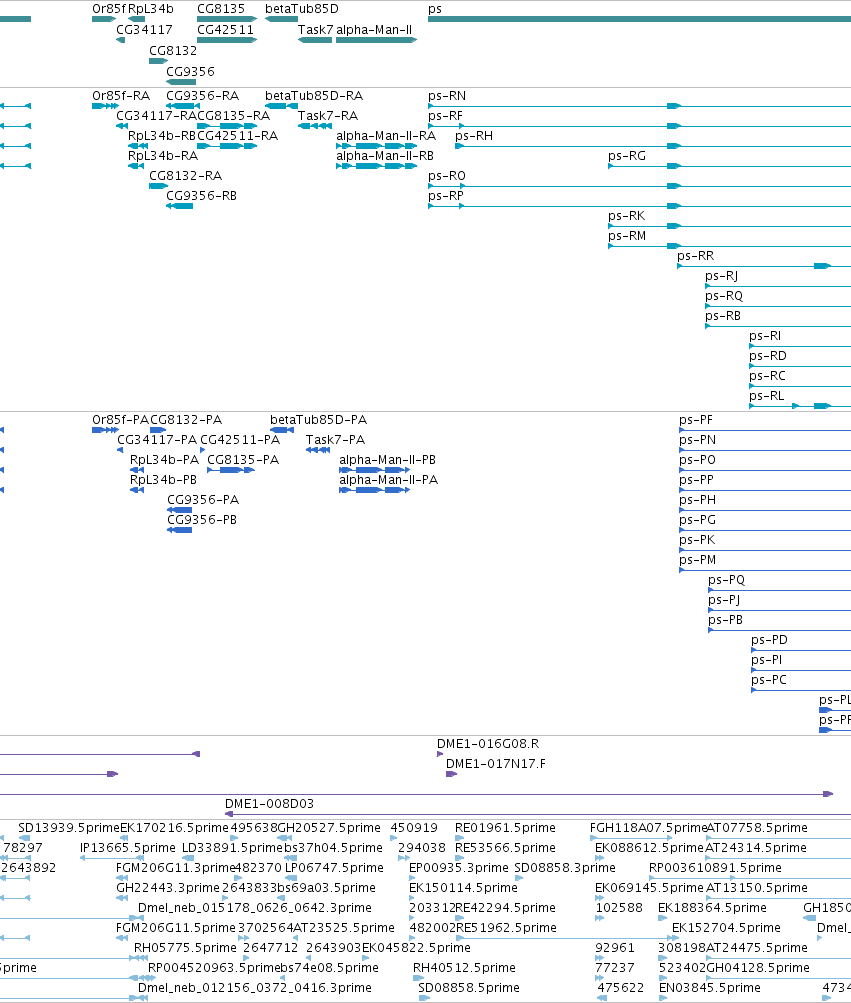Select the alpha-Man-II-PB protein
851x1003 pixels.
(374, 470)
